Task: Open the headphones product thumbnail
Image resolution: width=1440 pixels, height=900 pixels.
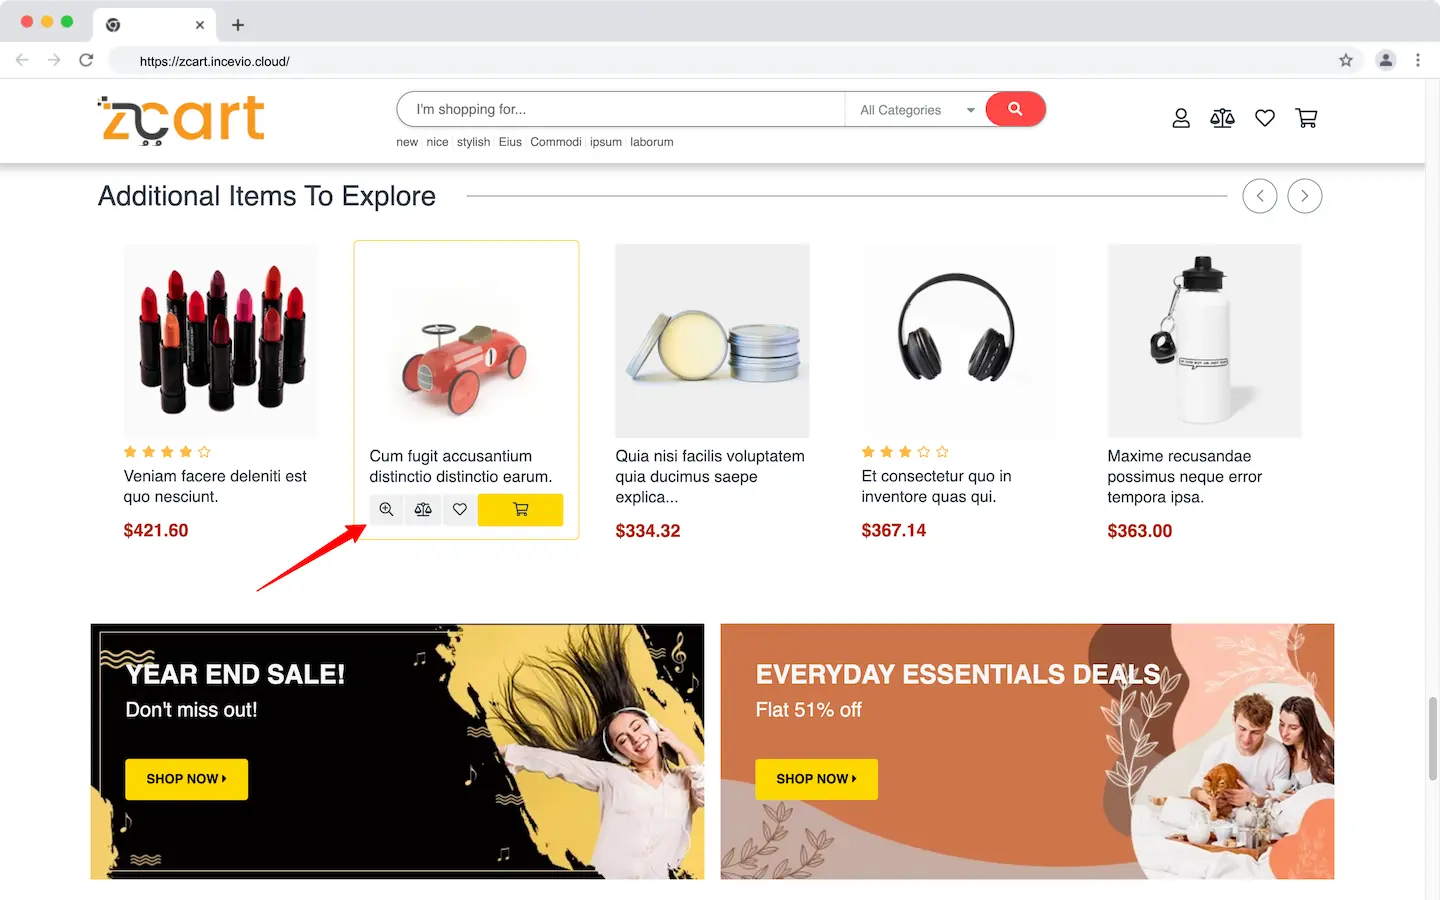Action: click(958, 340)
